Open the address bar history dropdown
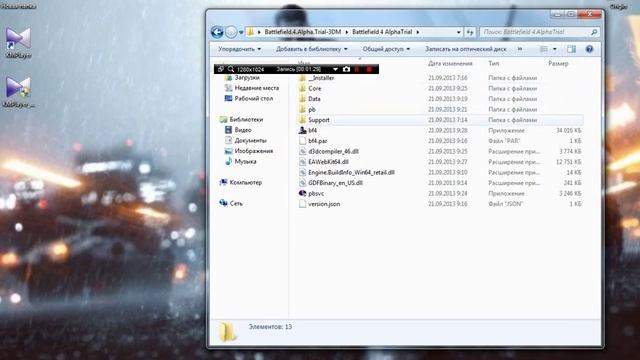 pyautogui.click(x=458, y=32)
